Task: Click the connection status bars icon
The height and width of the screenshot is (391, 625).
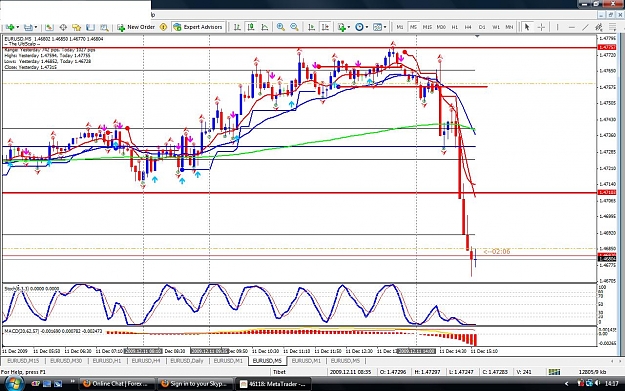Action: click(x=554, y=372)
